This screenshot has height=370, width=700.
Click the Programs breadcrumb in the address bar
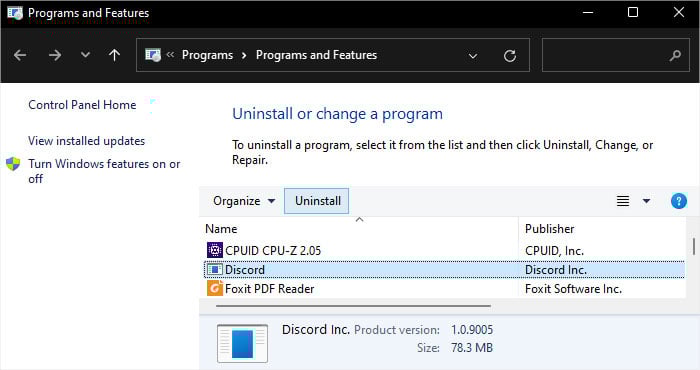click(208, 55)
